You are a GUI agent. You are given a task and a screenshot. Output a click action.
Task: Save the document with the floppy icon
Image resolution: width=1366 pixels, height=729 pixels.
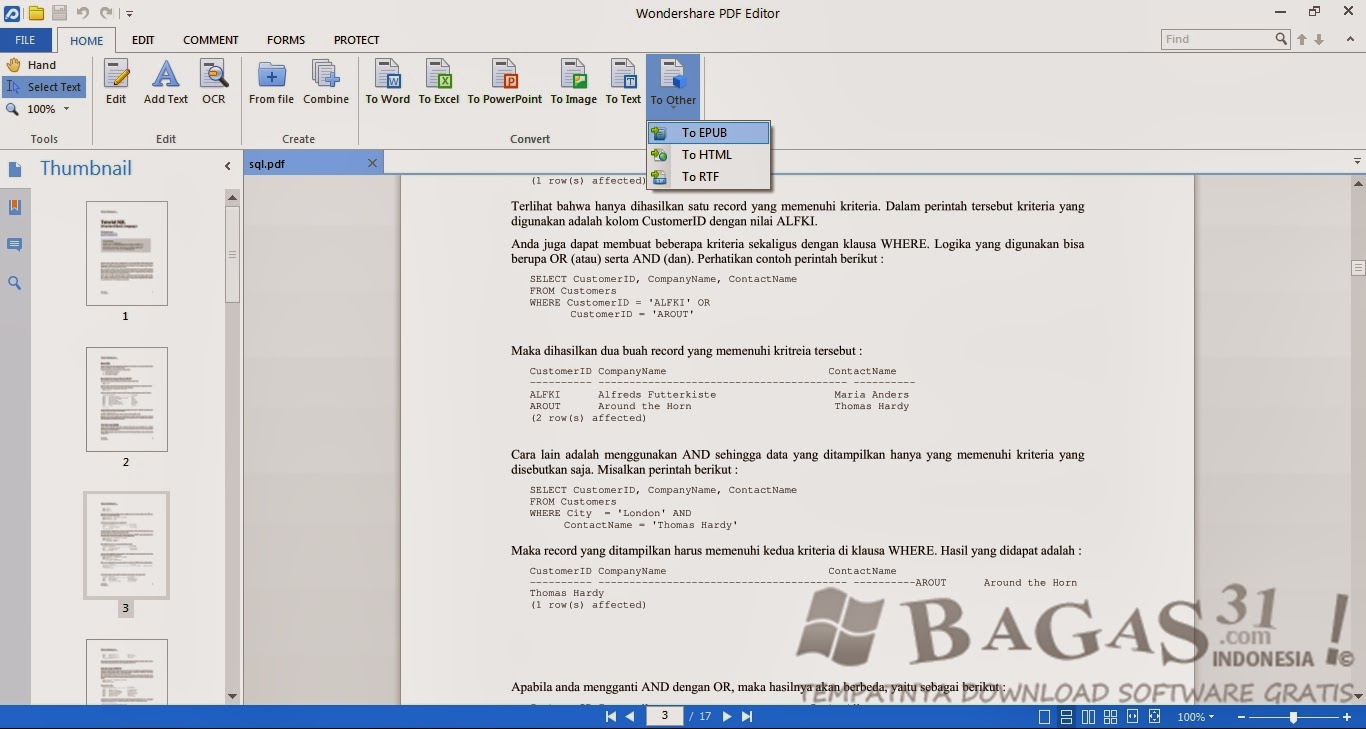point(60,13)
